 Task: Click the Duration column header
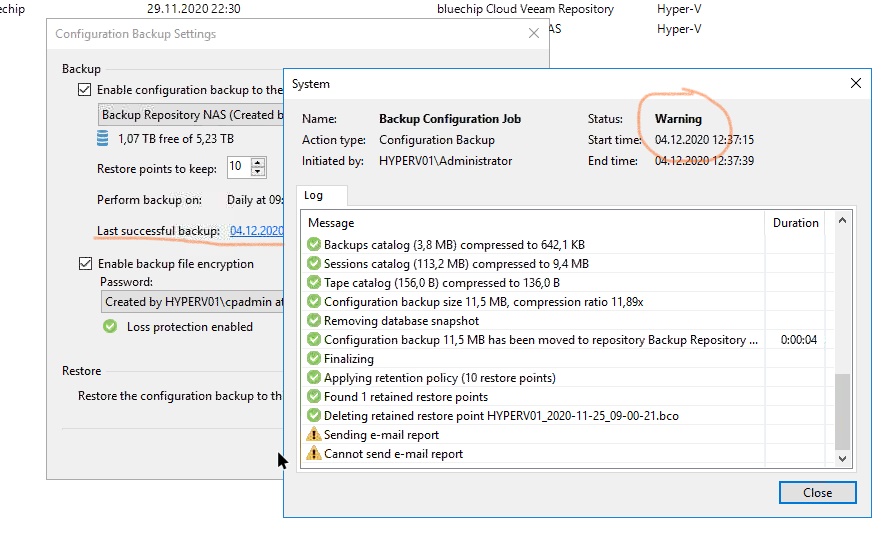[796, 223]
